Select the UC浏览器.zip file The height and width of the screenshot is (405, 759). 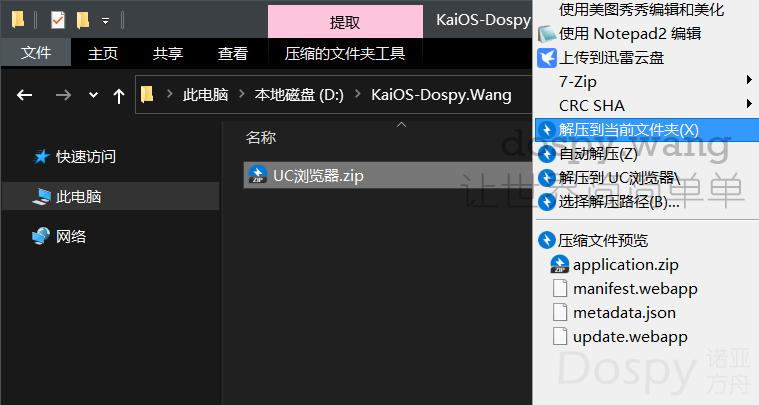tap(387, 175)
